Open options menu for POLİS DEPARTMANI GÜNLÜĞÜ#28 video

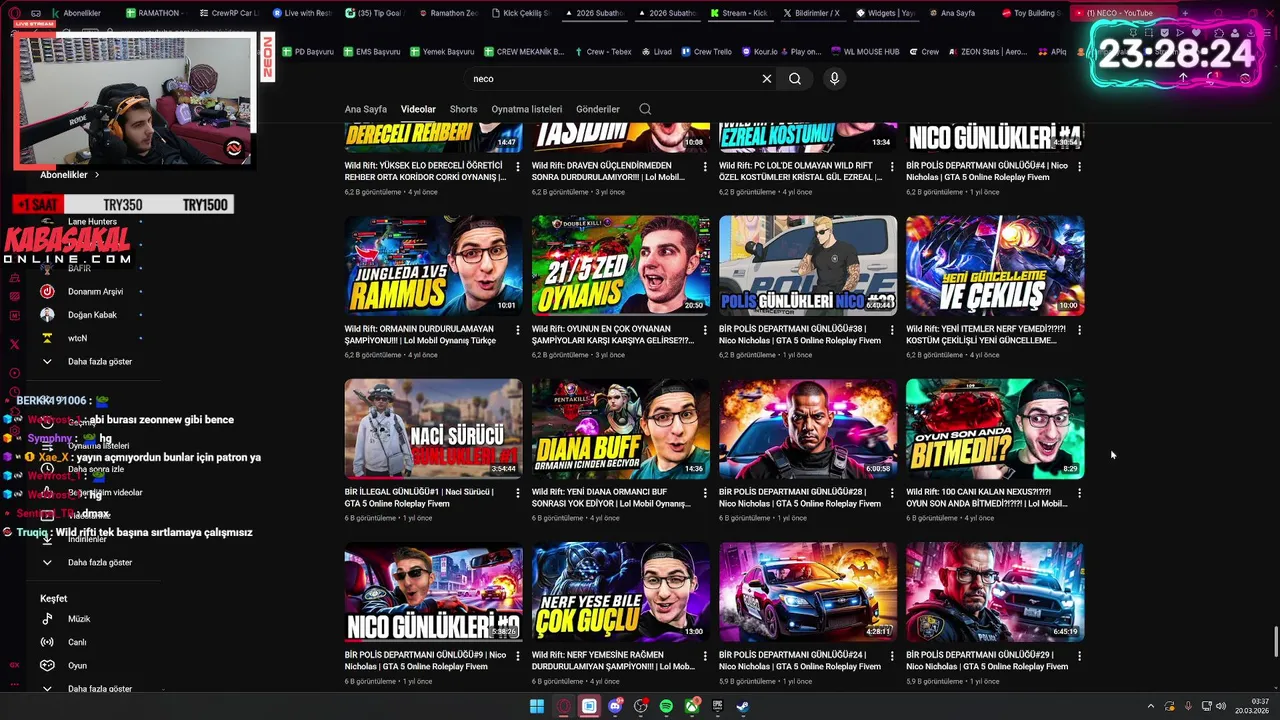892,493
